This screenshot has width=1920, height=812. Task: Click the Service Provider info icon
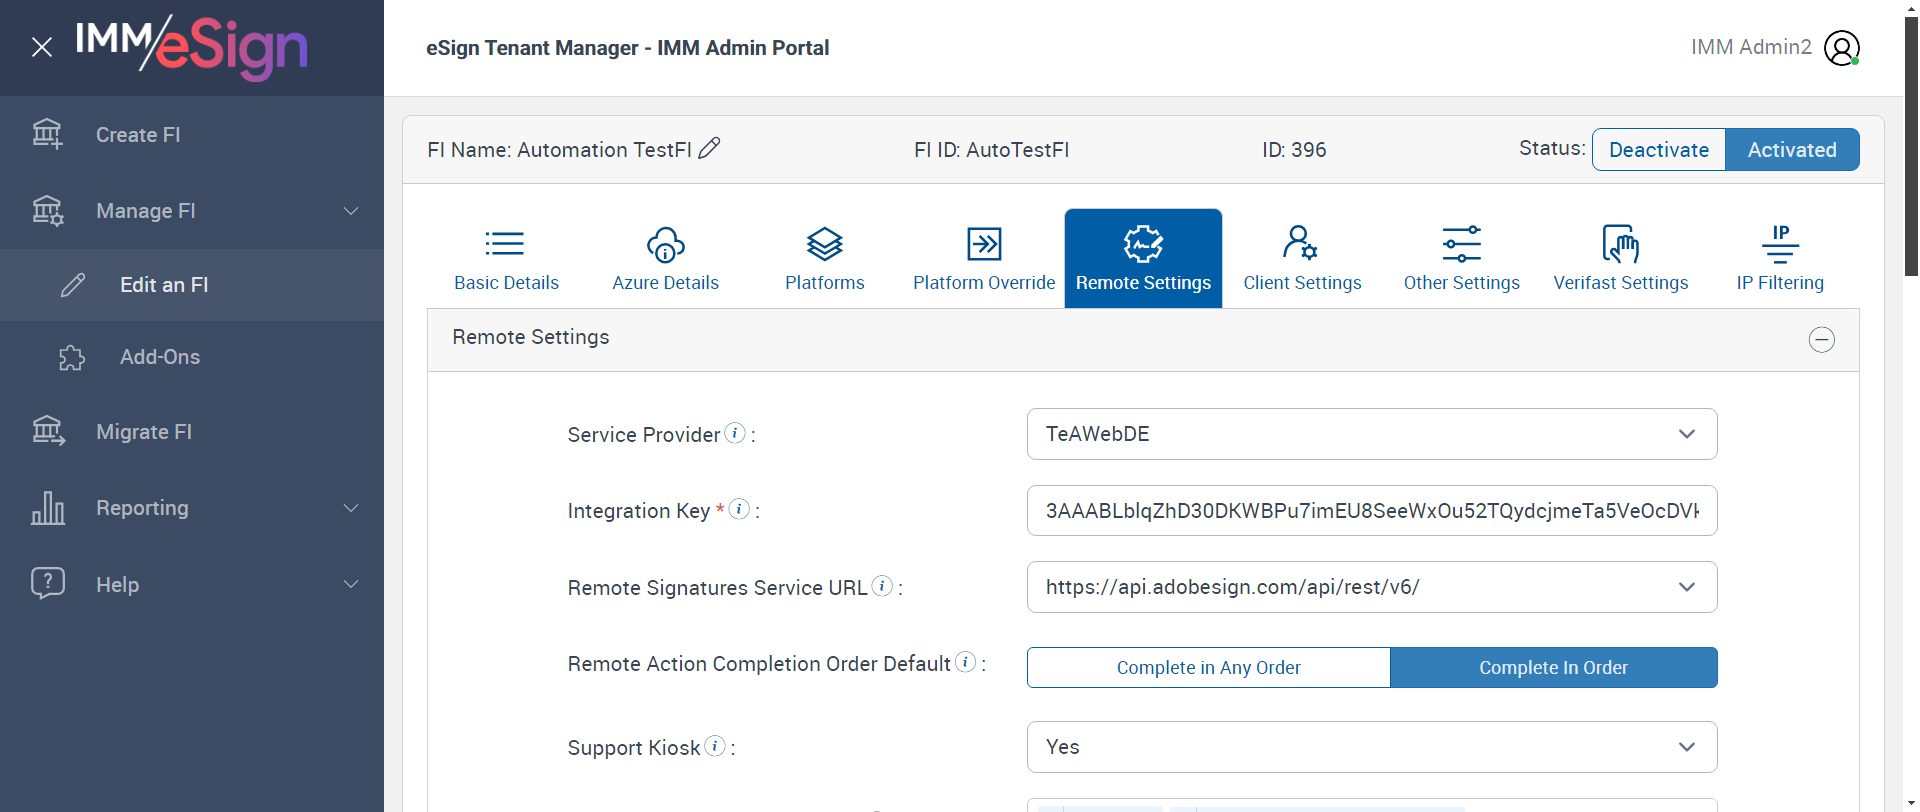(735, 433)
